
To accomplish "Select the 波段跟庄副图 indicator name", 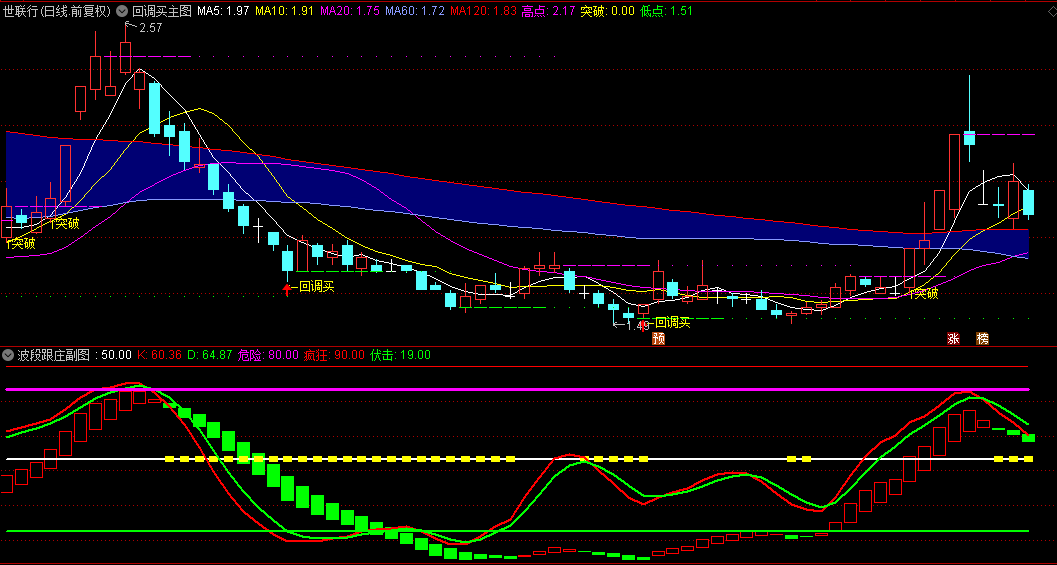I will pyautogui.click(x=53, y=355).
